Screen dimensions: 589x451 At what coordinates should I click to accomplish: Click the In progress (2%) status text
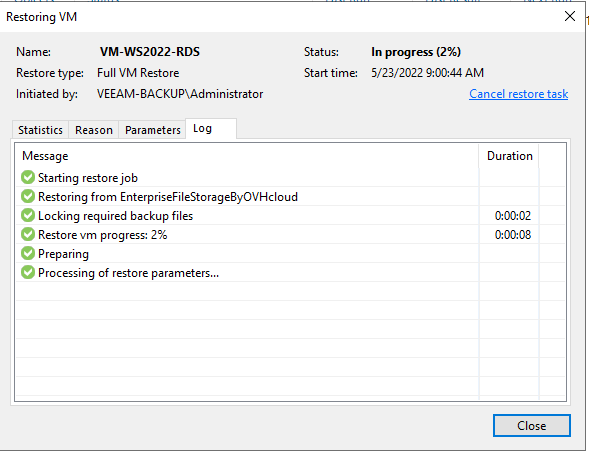coord(416,52)
